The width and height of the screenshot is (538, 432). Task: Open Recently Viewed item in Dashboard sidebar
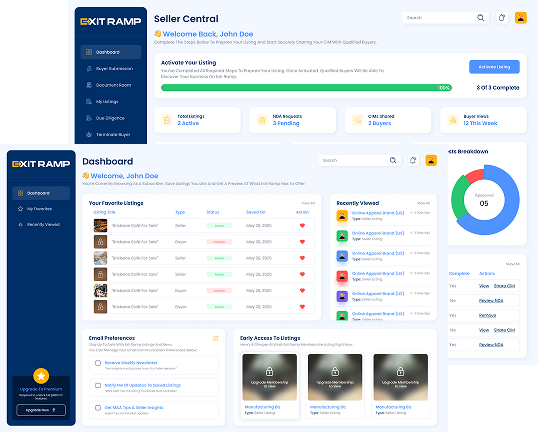click(x=41, y=224)
